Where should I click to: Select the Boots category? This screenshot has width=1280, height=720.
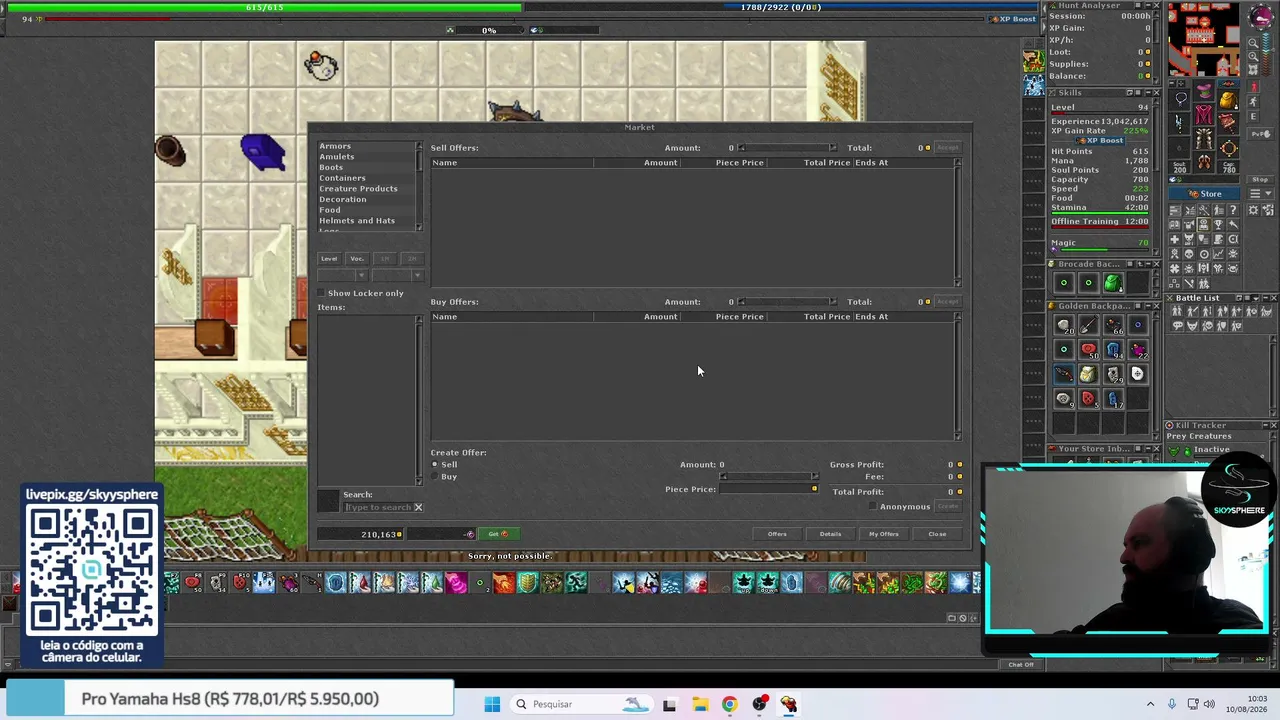(331, 167)
